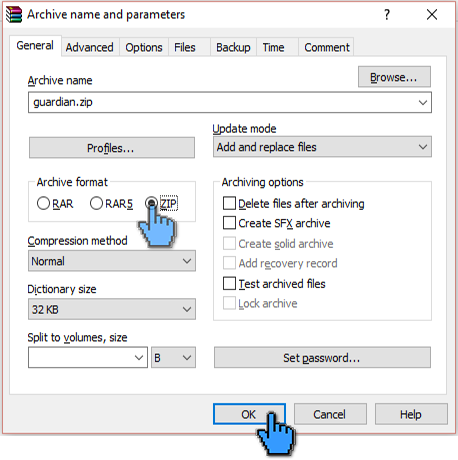Click the WinRAR books icon in title bar

pyautogui.click(x=14, y=14)
